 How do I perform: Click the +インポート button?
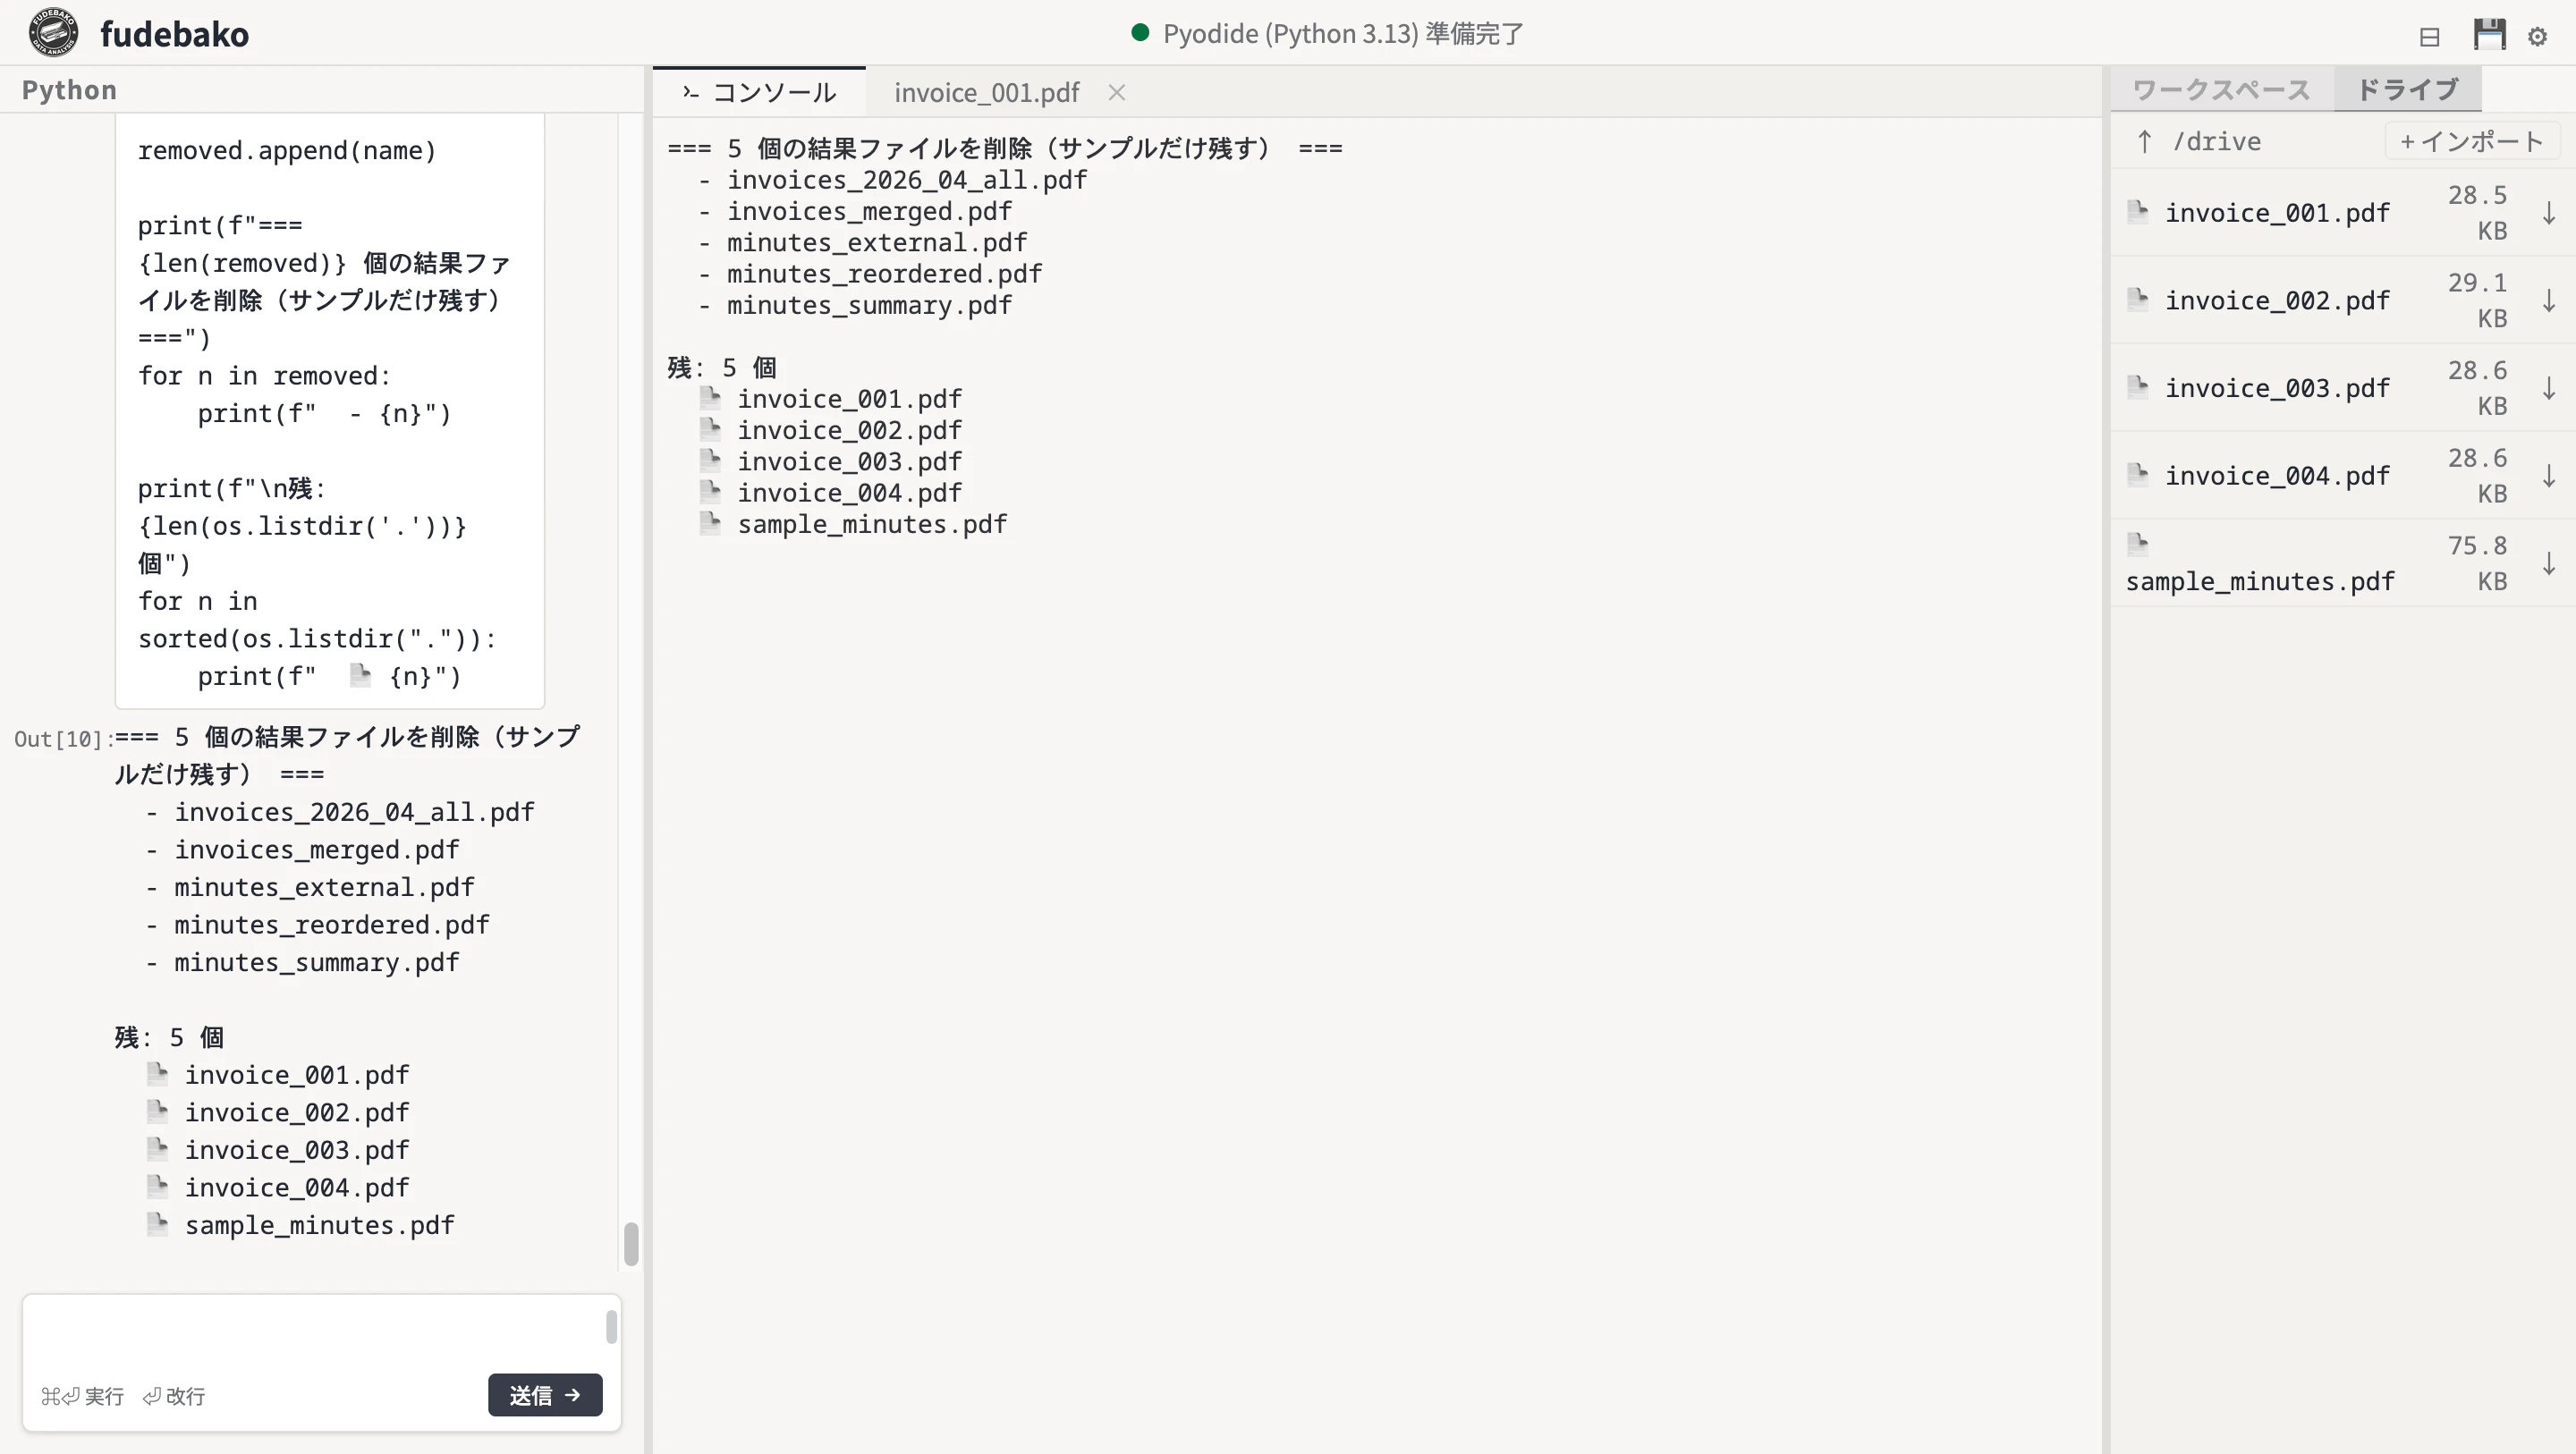point(2472,141)
